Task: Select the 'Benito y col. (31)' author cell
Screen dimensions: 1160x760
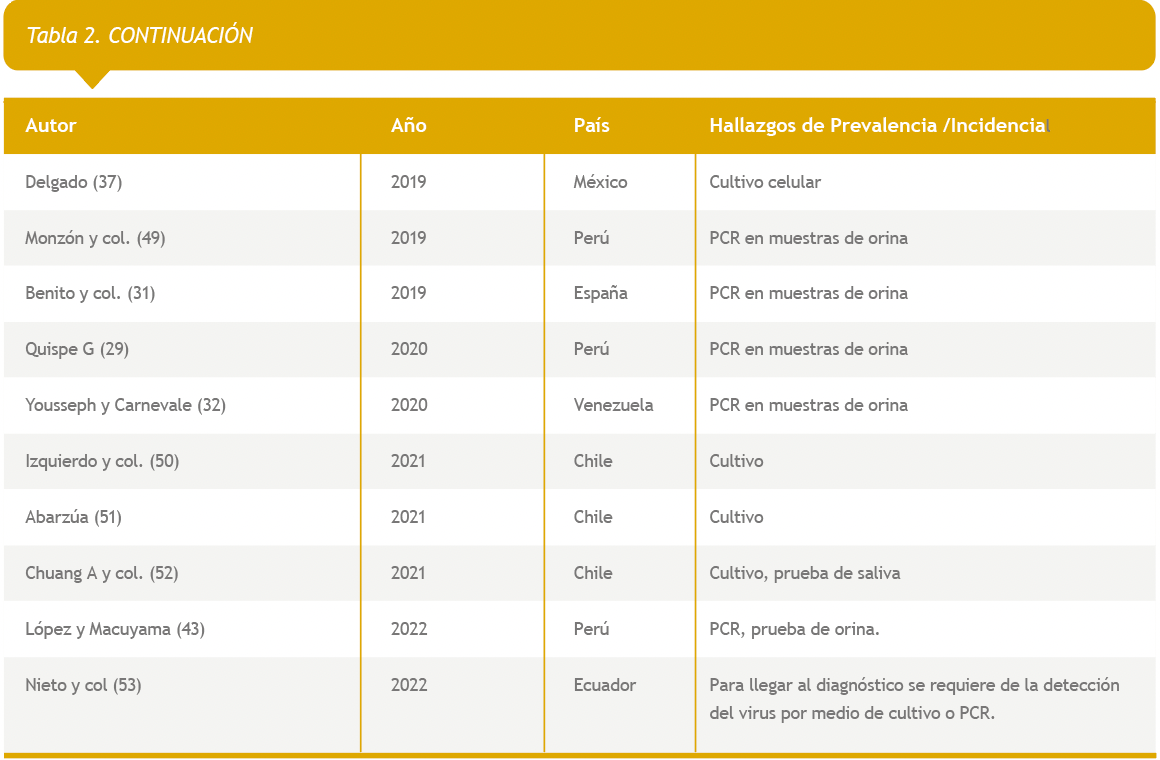Action: pyautogui.click(x=90, y=293)
